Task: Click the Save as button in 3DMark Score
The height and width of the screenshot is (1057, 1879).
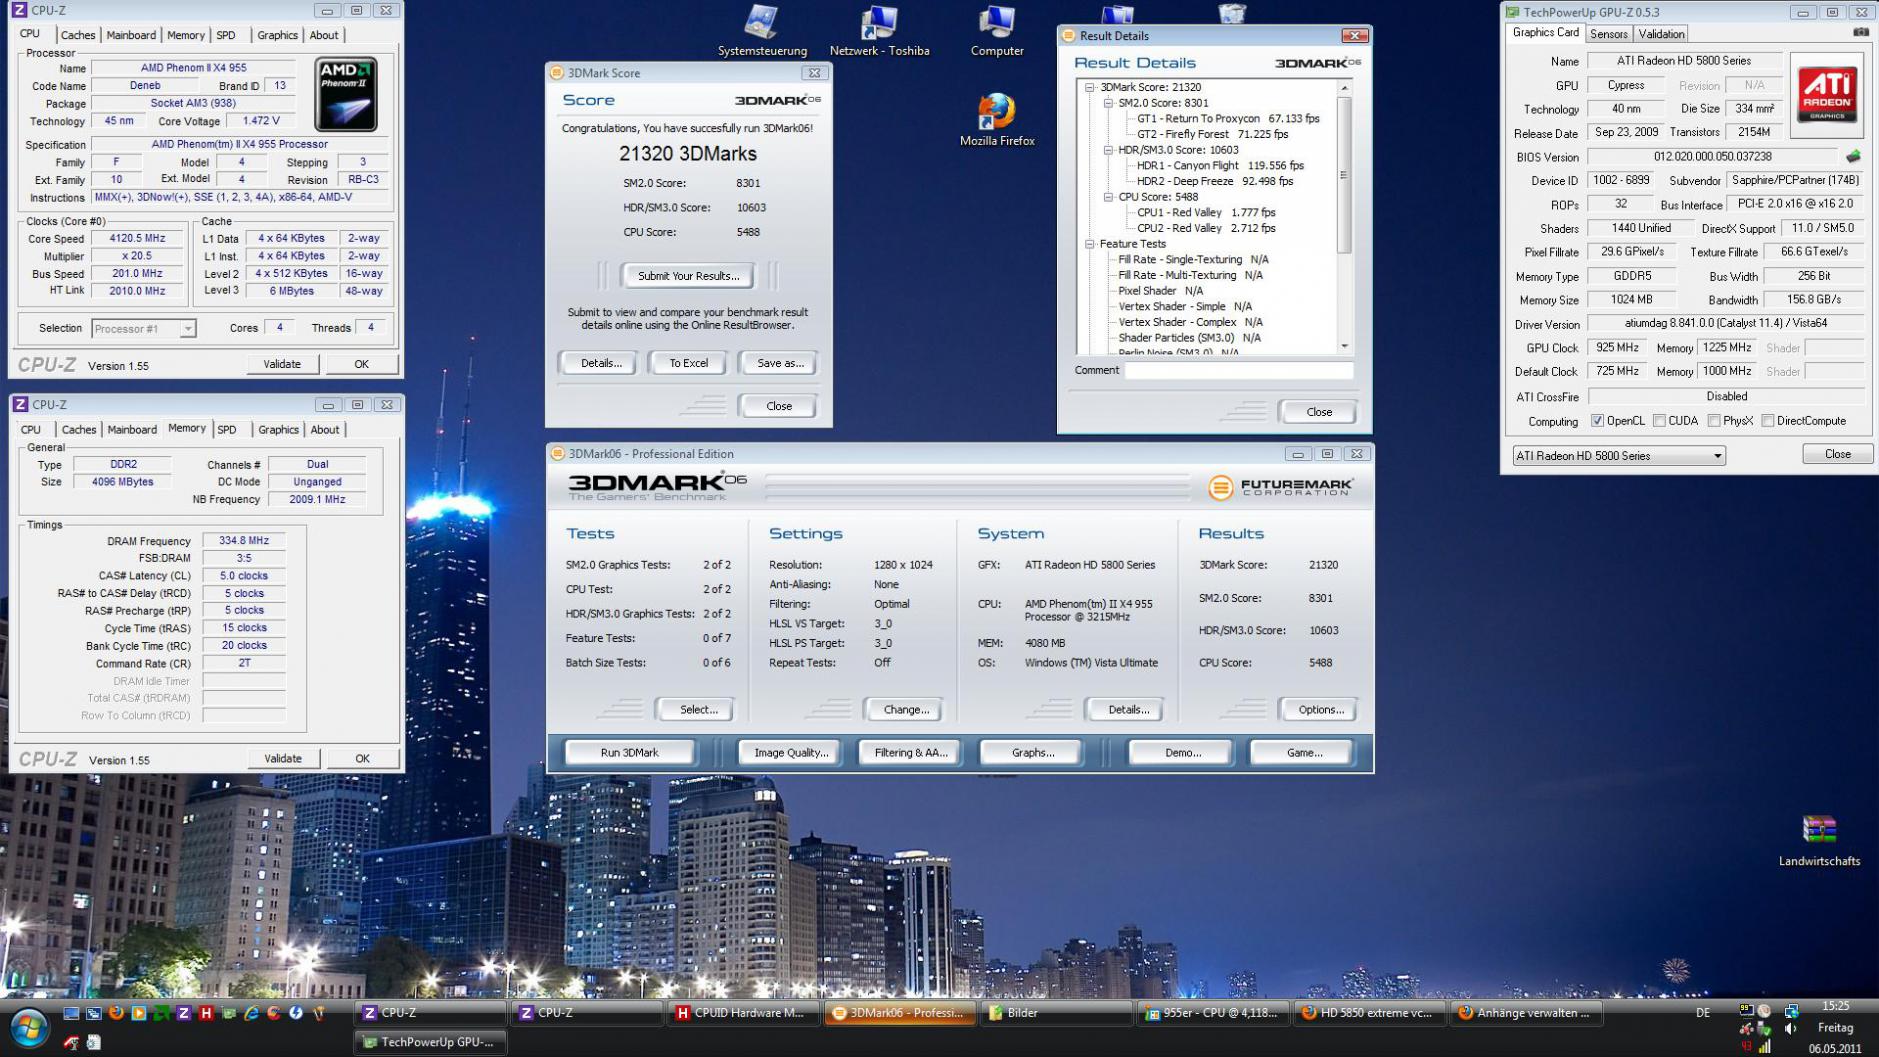Action: coord(779,363)
